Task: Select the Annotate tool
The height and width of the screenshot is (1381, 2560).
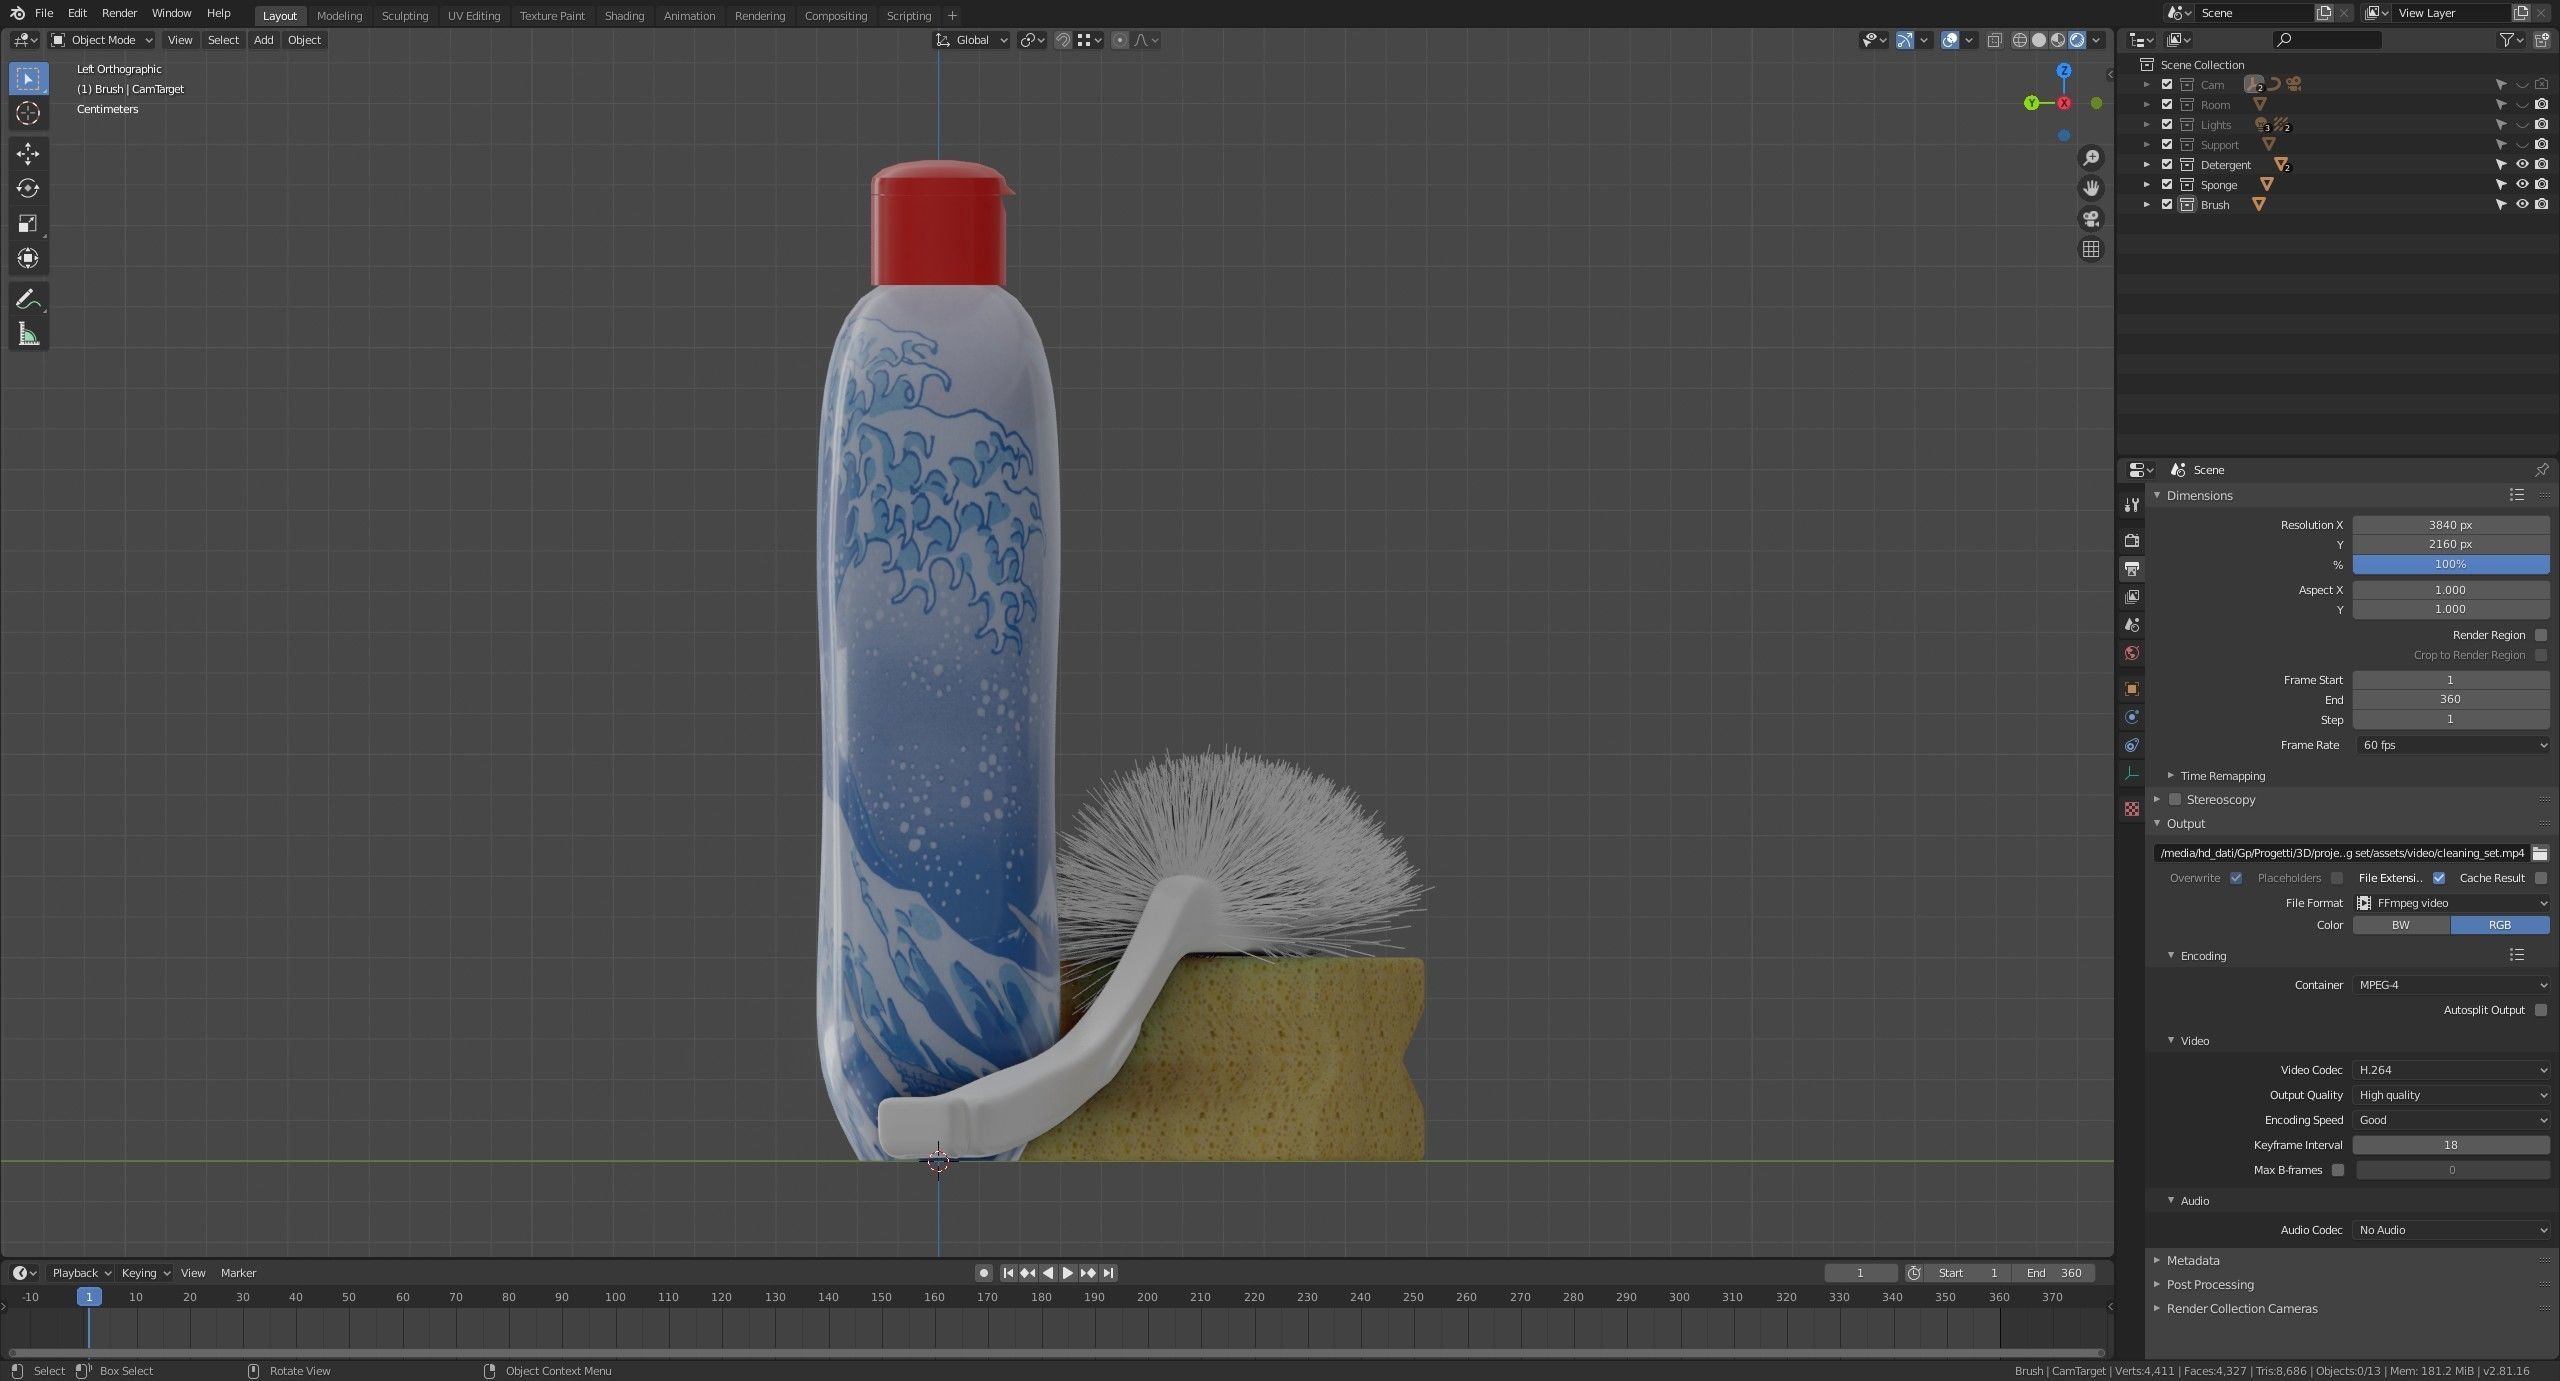Action: point(28,299)
